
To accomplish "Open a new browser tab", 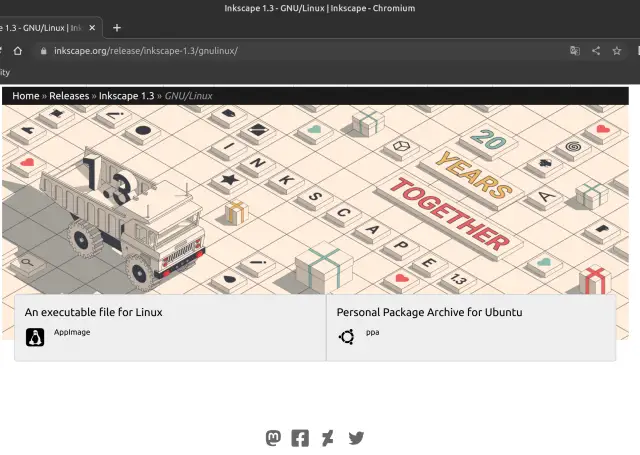I will pyautogui.click(x=117, y=28).
